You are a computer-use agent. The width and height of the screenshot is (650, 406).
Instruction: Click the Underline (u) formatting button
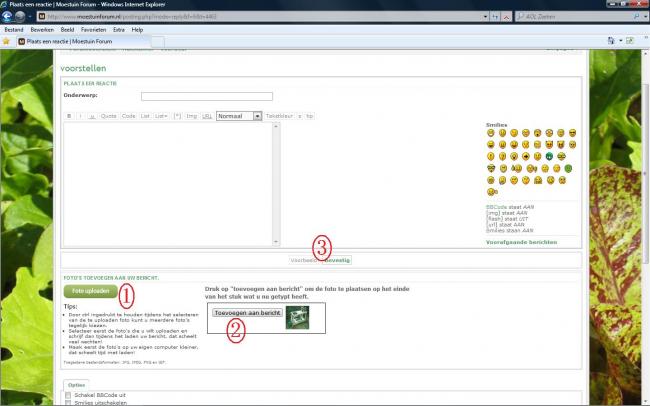pyautogui.click(x=92, y=116)
